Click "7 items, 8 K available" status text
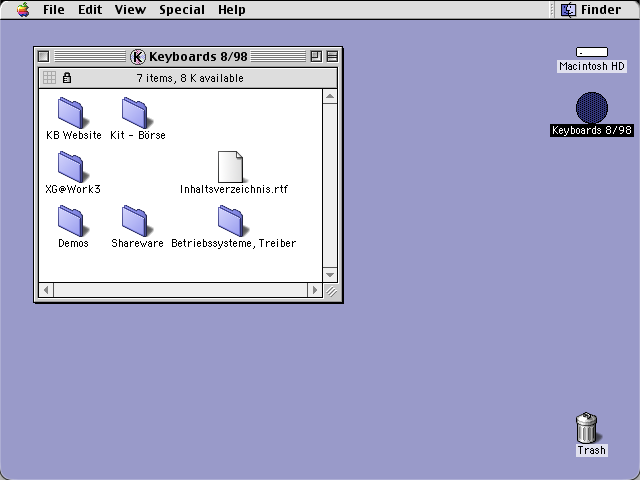 (x=190, y=78)
